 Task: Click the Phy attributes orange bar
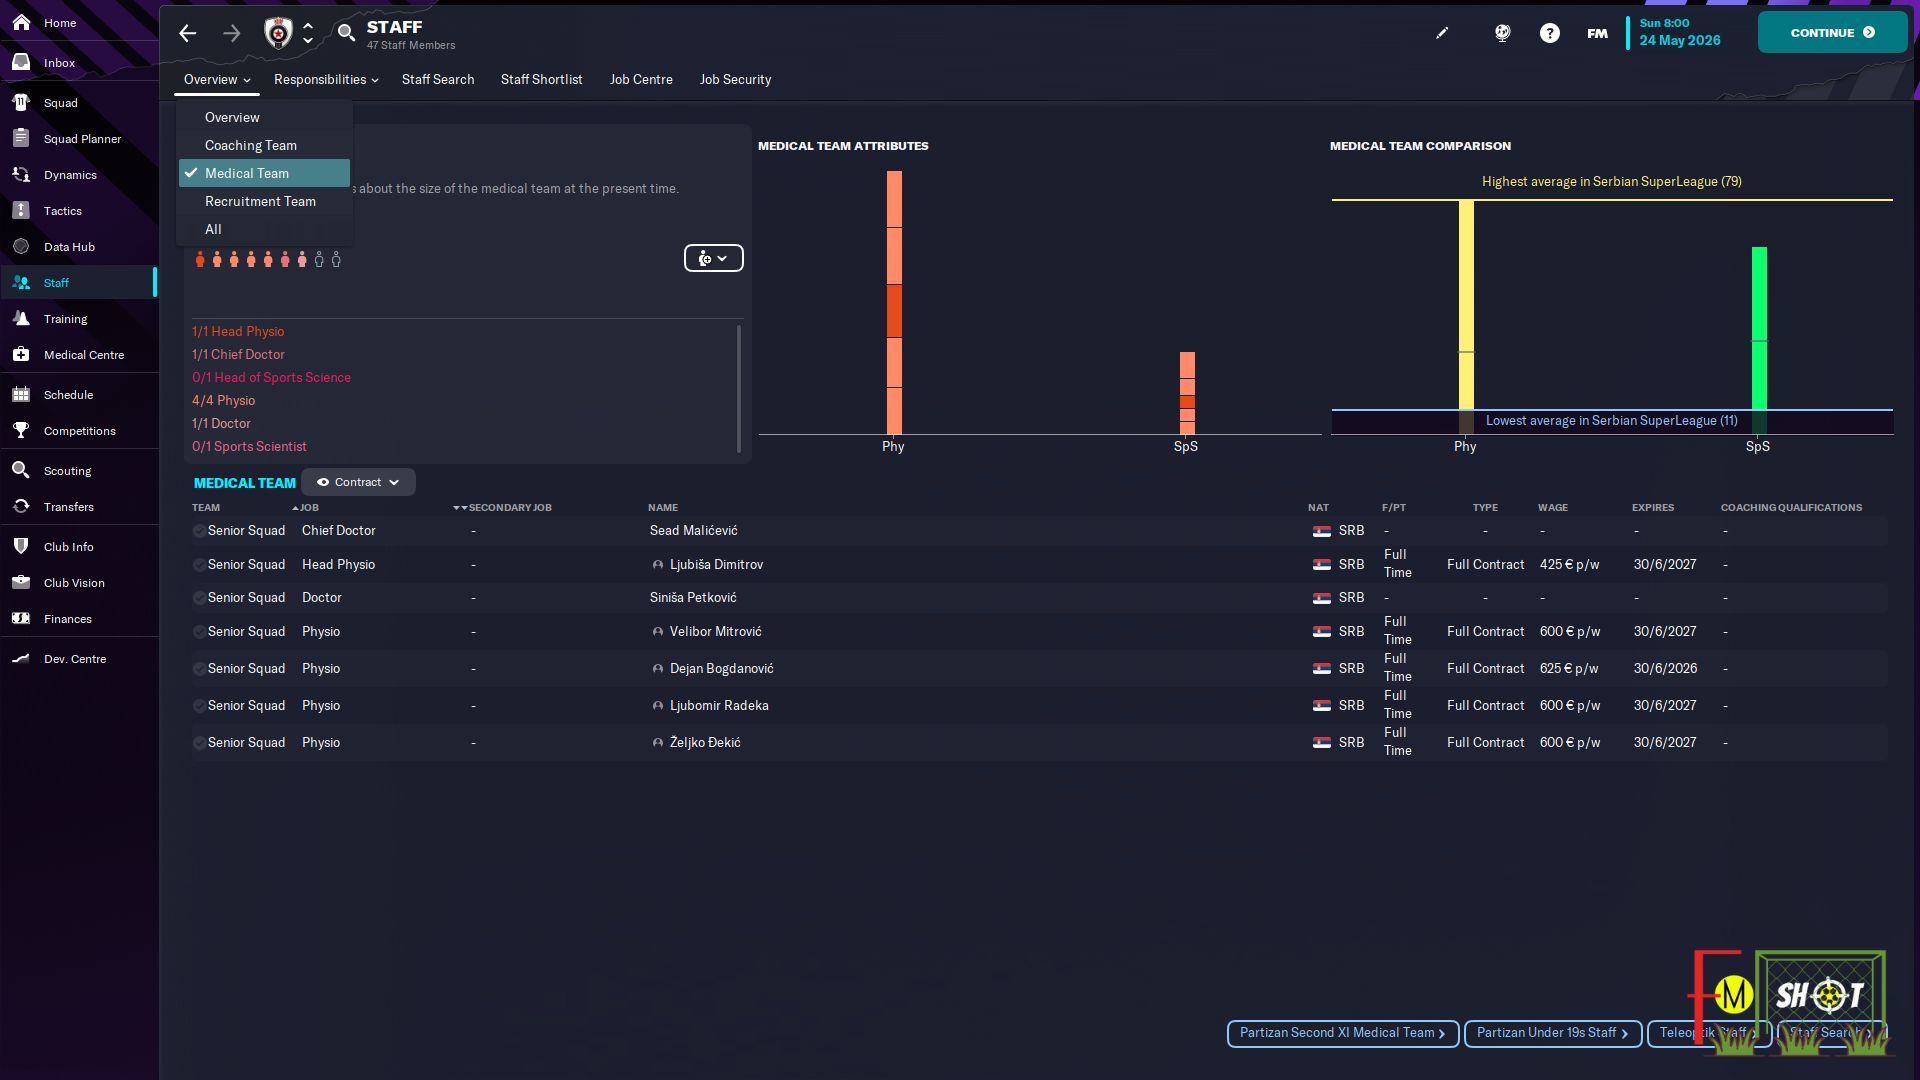(894, 302)
